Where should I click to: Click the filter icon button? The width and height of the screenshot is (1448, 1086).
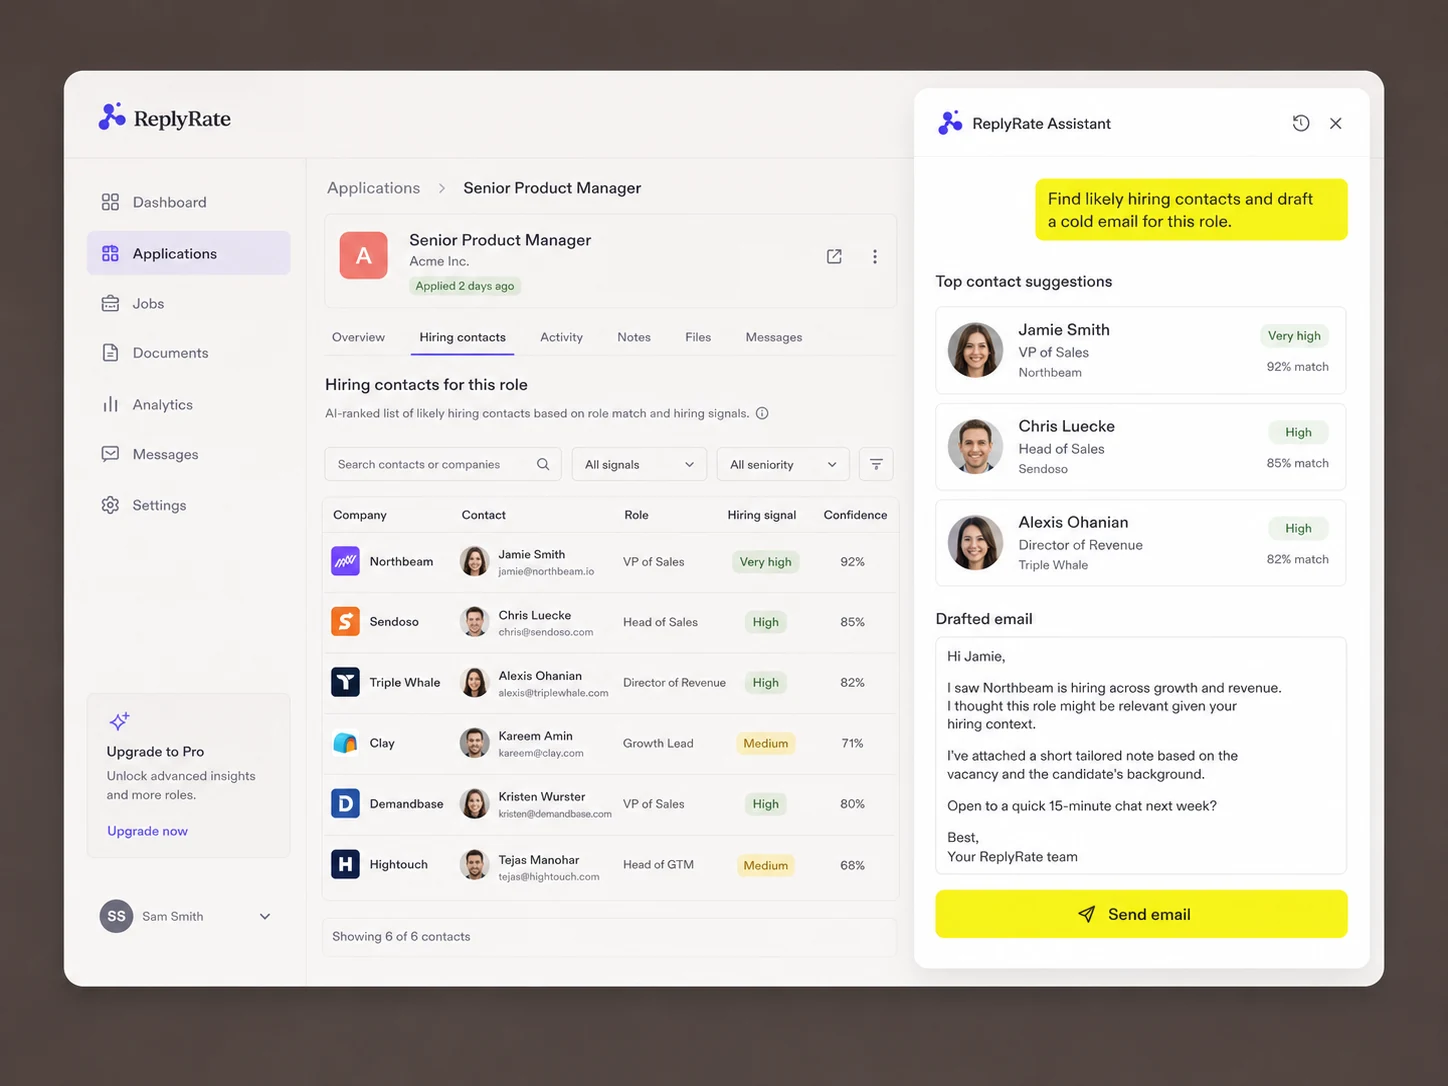[876, 464]
